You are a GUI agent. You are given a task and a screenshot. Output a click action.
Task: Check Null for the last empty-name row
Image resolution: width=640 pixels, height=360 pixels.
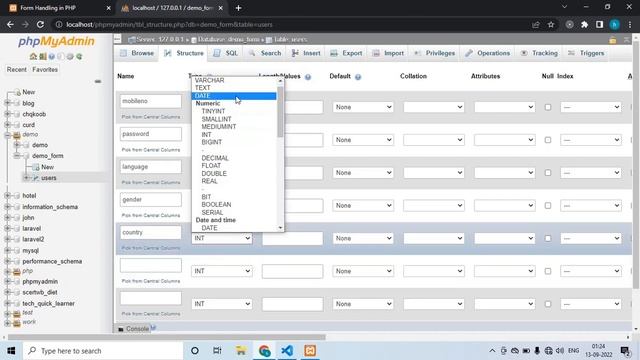click(x=548, y=304)
